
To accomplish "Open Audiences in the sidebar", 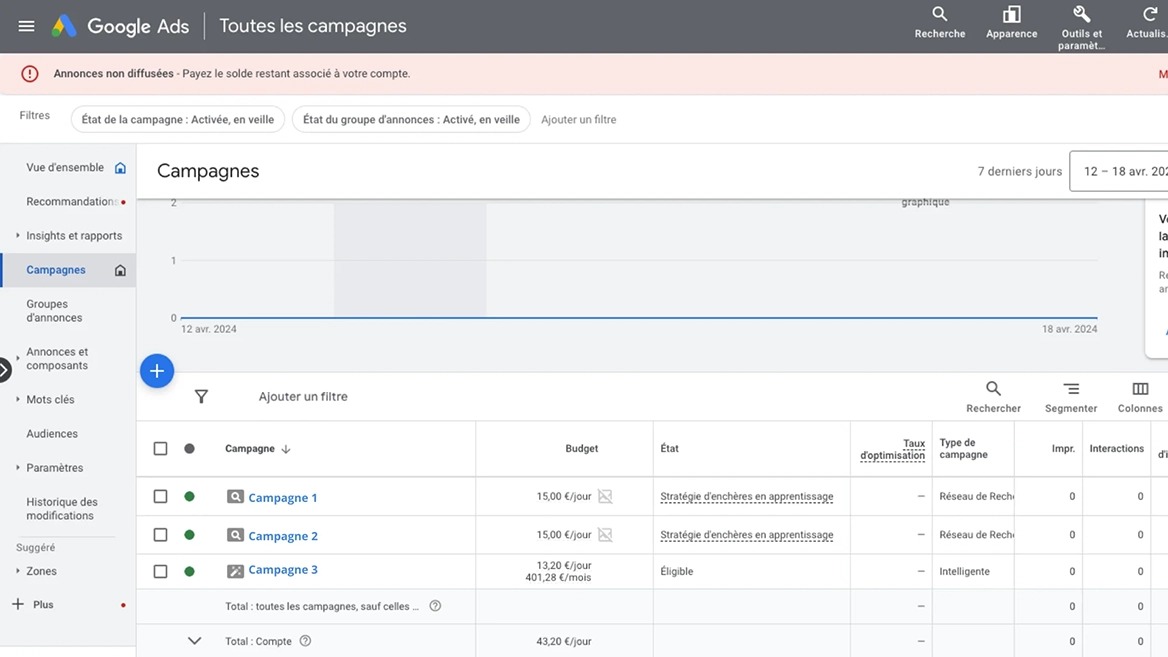I will tap(52, 434).
